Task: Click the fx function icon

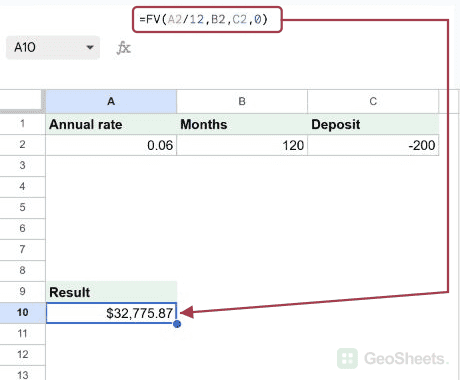Action: point(123,48)
